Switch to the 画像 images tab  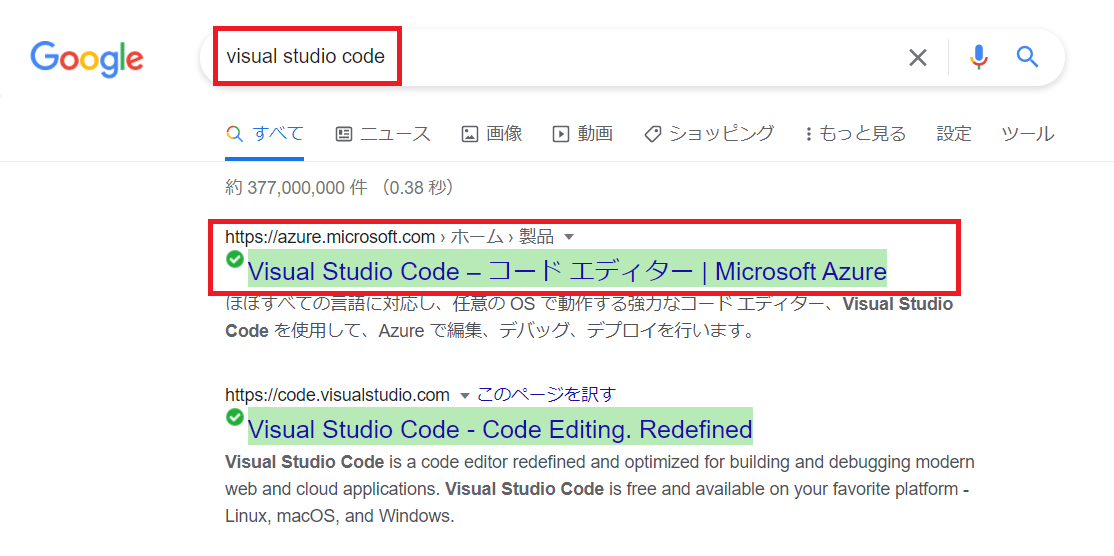(492, 133)
